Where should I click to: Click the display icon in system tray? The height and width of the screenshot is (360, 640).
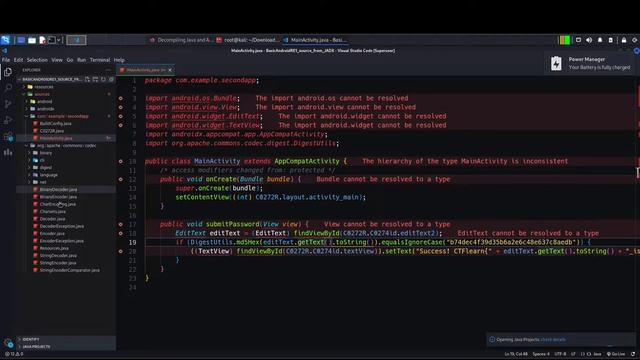click(578, 40)
